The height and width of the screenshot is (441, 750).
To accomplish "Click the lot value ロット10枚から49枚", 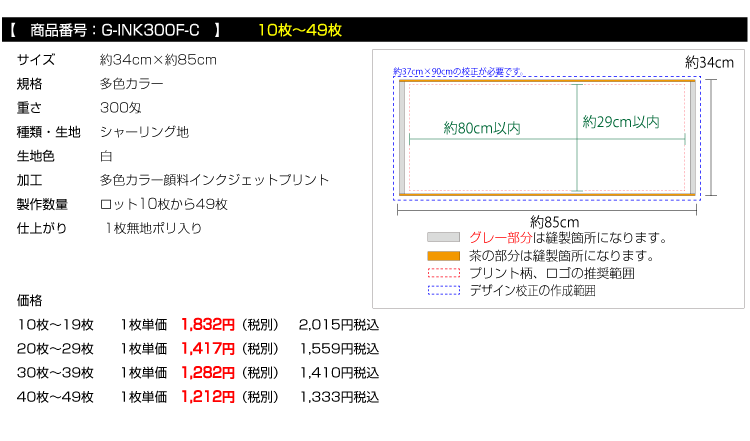I will 164,204.
